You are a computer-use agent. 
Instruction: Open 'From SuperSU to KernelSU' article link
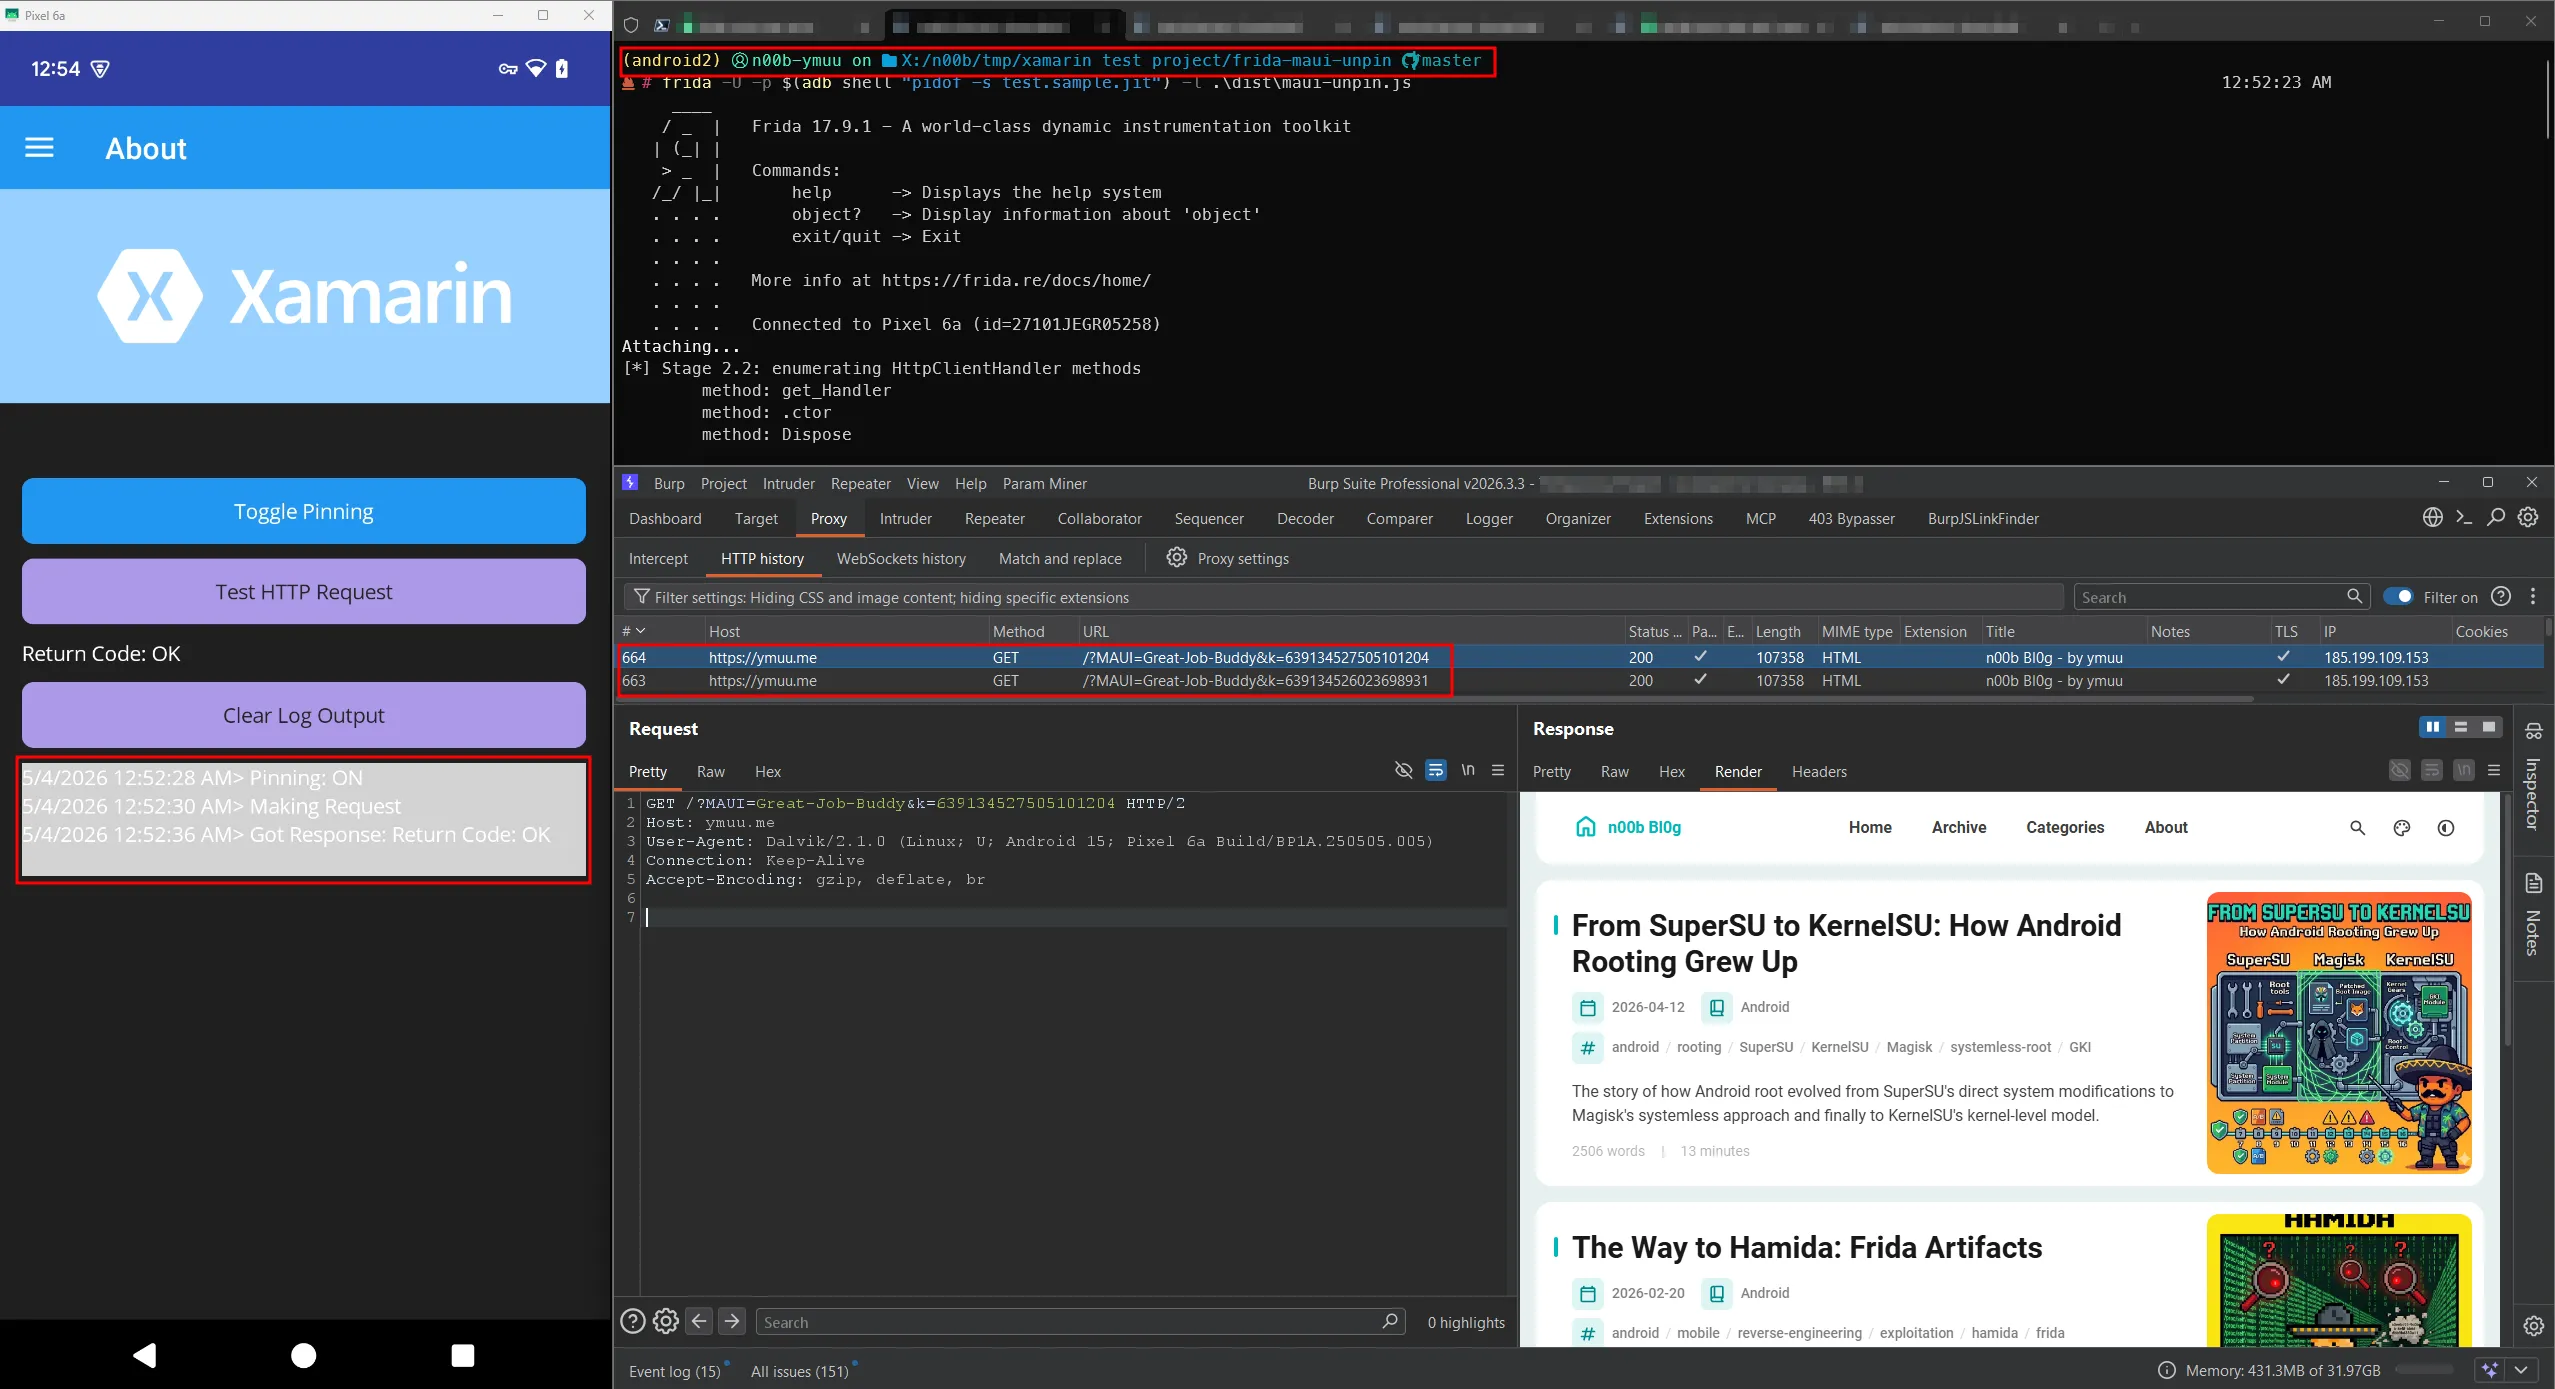tap(1846, 943)
